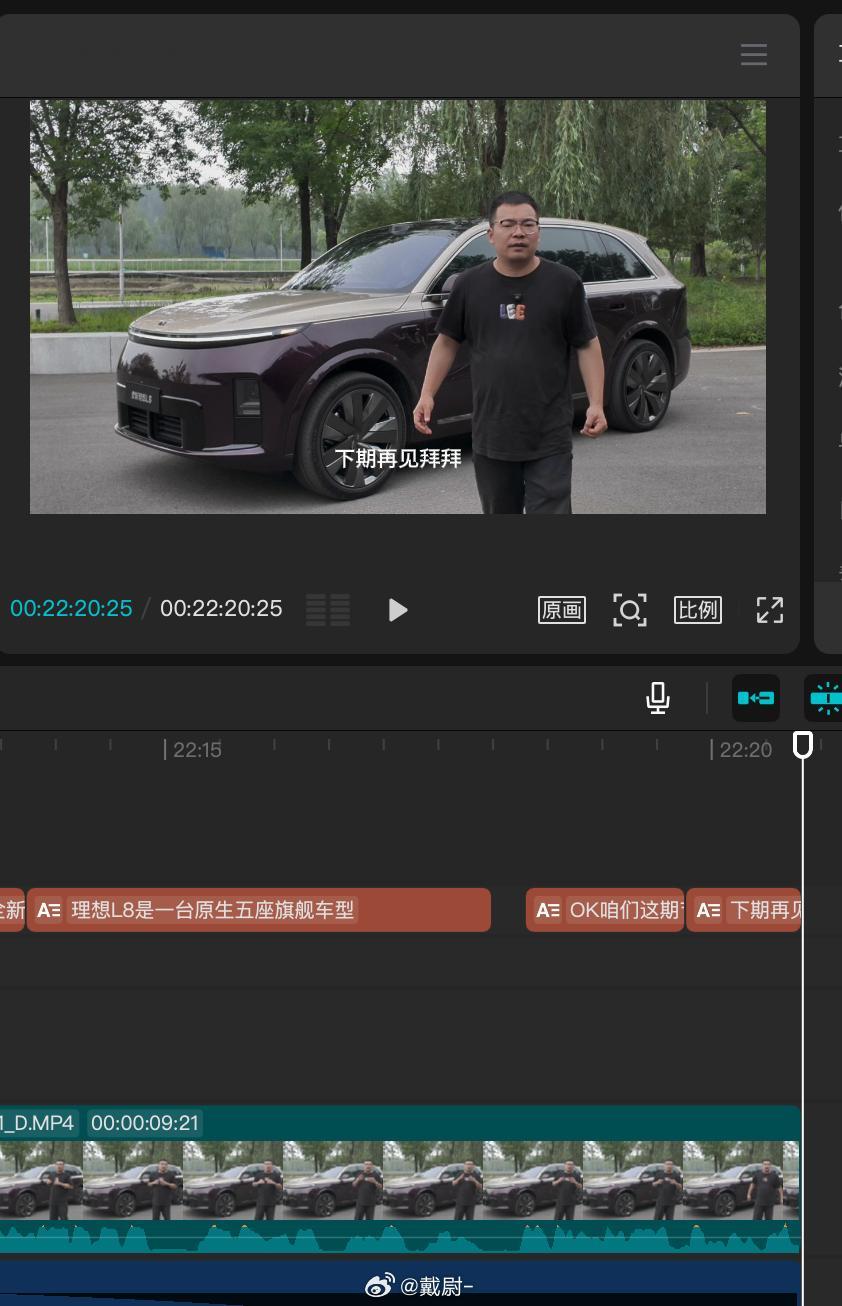Screen dimensions: 842x1306
Task: Click the playhead handle on the timeline
Action: (x=803, y=745)
